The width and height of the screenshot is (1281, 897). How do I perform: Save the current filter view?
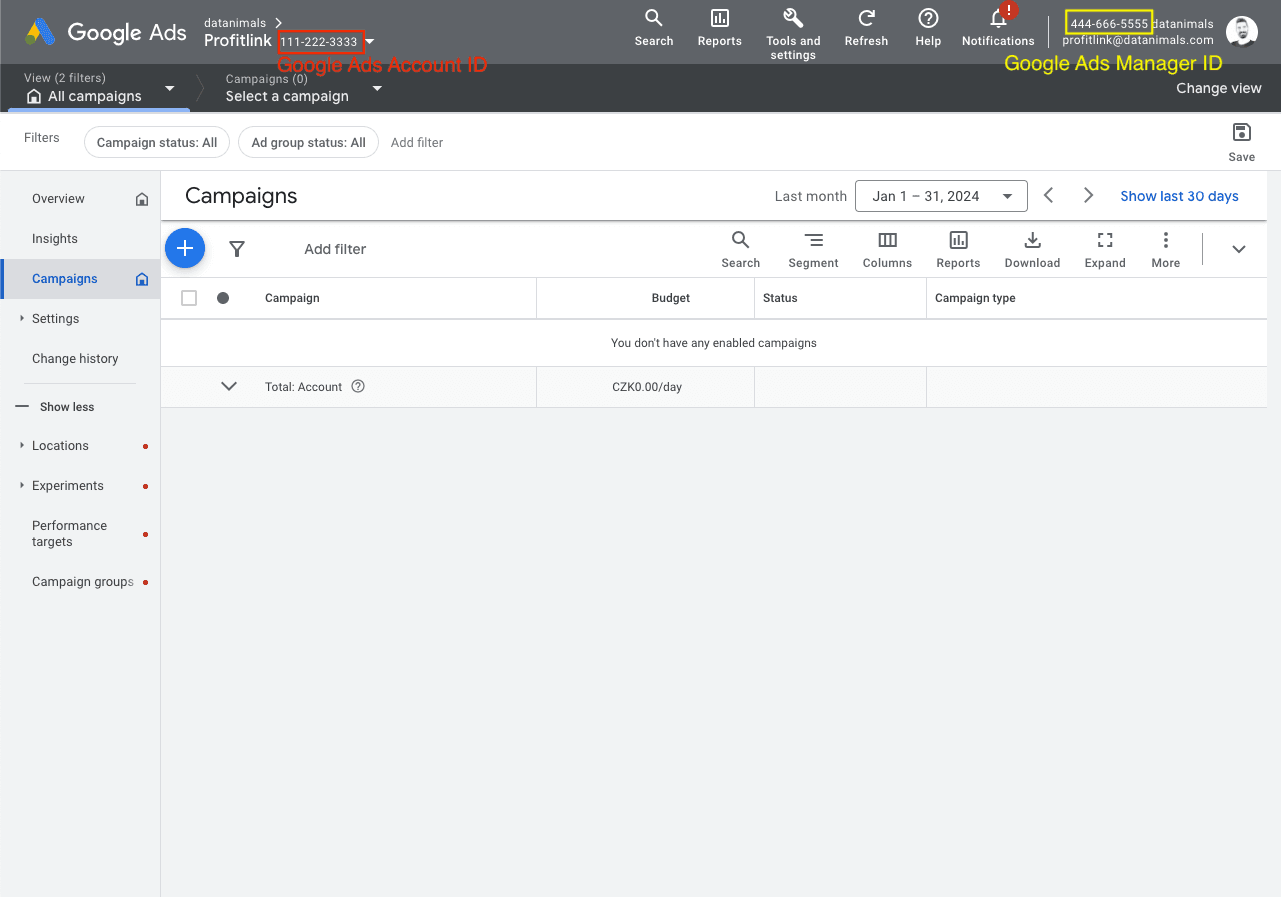pos(1242,142)
